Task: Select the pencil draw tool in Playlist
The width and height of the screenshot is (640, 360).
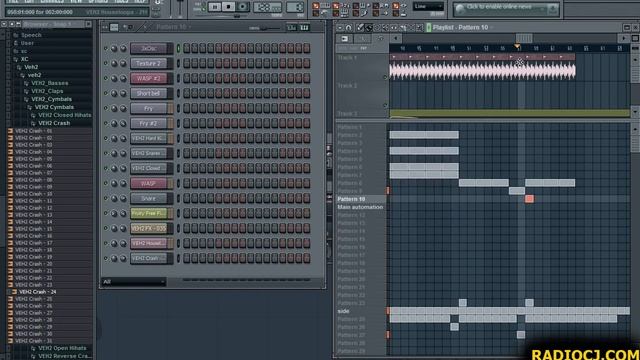Action: click(360, 27)
